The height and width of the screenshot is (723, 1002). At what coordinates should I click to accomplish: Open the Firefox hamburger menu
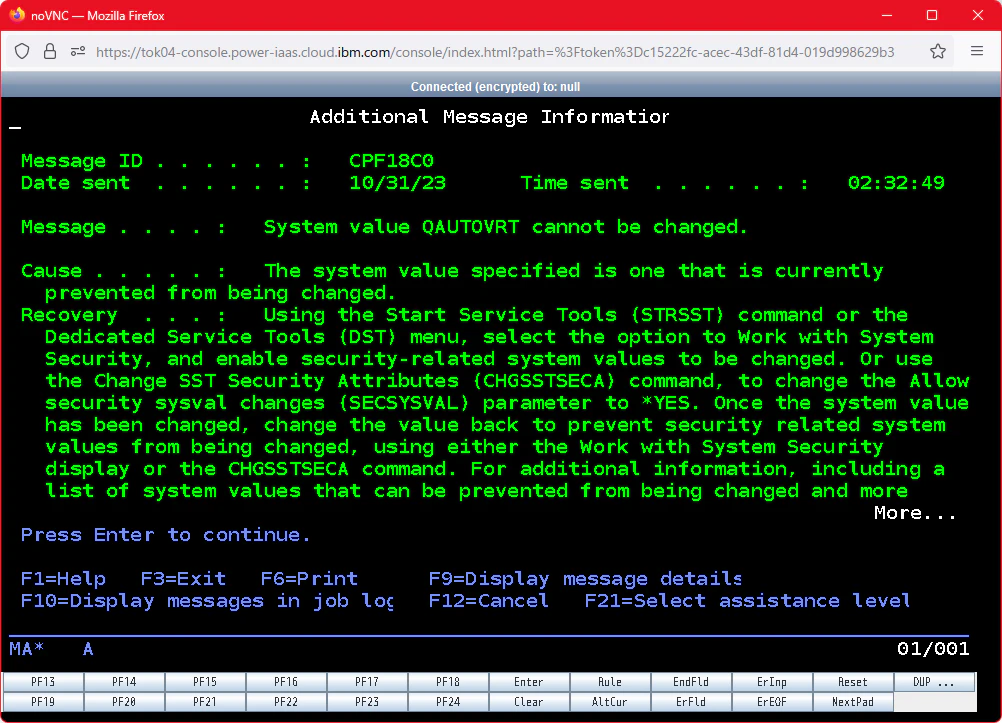[x=976, y=51]
